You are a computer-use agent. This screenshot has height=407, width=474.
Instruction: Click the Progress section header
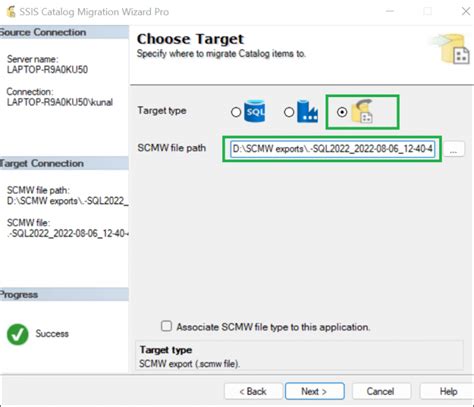(x=64, y=295)
